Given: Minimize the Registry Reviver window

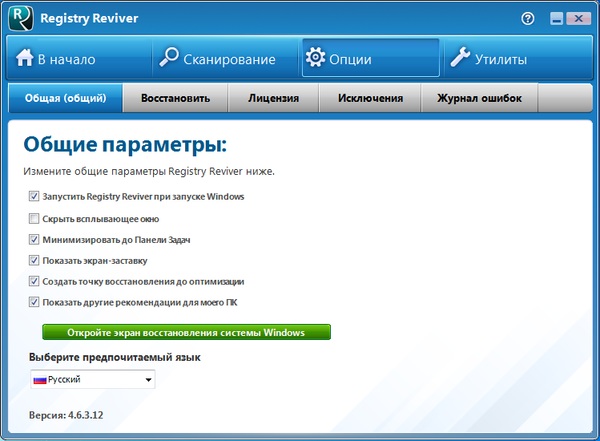Looking at the screenshot, I should tap(553, 19).
